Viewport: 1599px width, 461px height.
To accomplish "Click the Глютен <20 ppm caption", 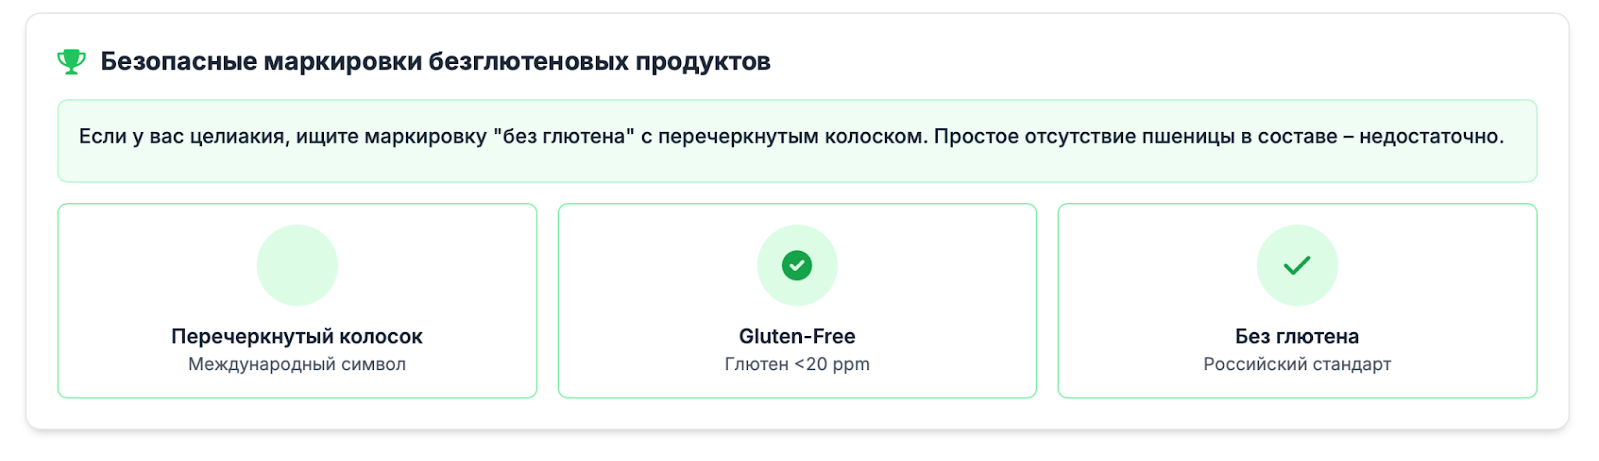I will click(797, 364).
